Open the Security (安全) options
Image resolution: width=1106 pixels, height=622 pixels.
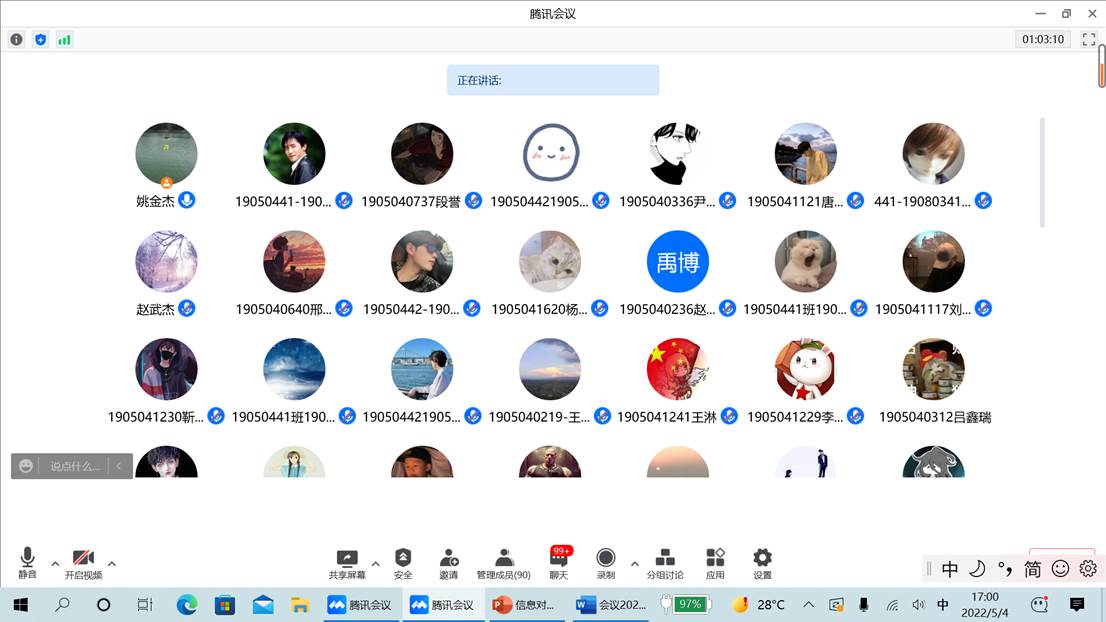[403, 563]
